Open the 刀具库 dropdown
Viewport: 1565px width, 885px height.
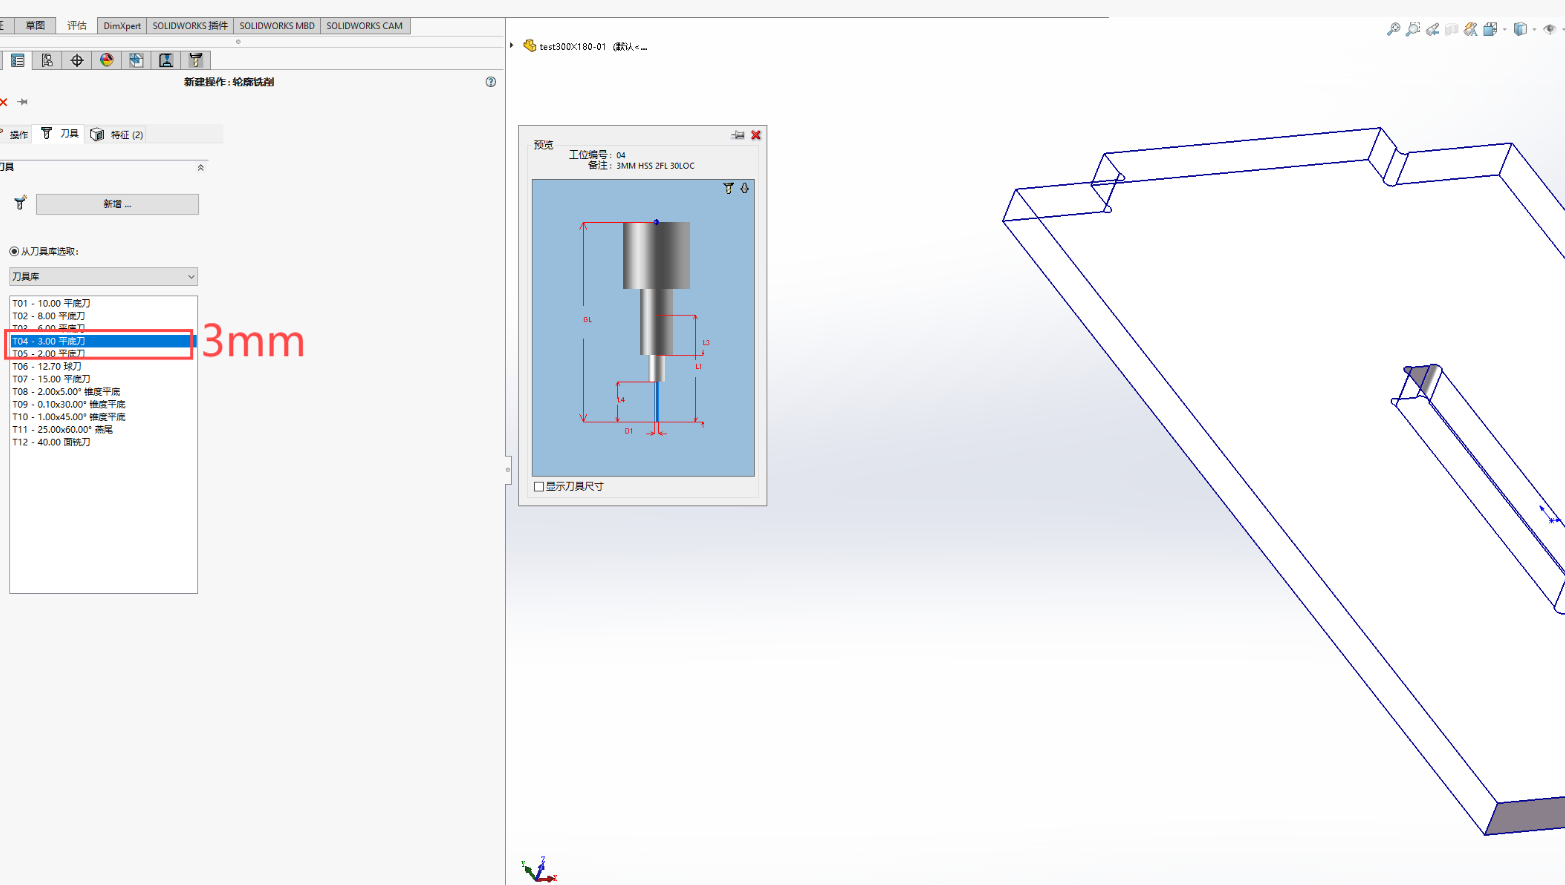pyautogui.click(x=103, y=276)
